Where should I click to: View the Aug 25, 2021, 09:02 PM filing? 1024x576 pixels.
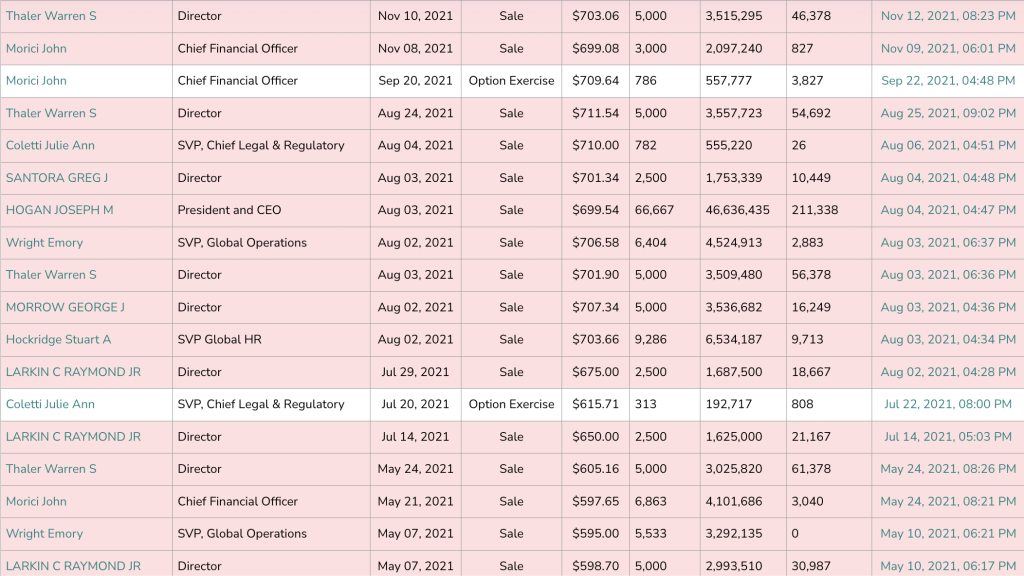(x=947, y=113)
